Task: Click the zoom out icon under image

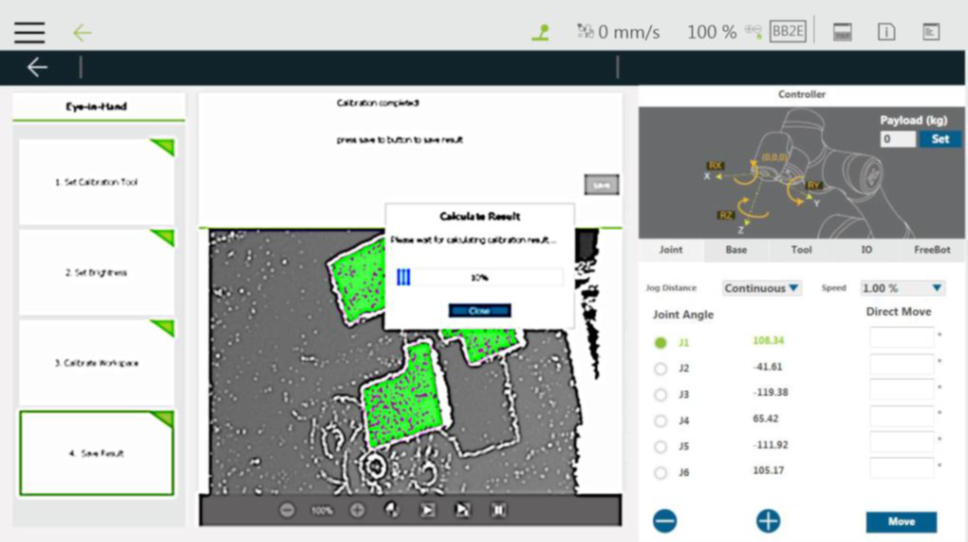Action: (x=287, y=510)
